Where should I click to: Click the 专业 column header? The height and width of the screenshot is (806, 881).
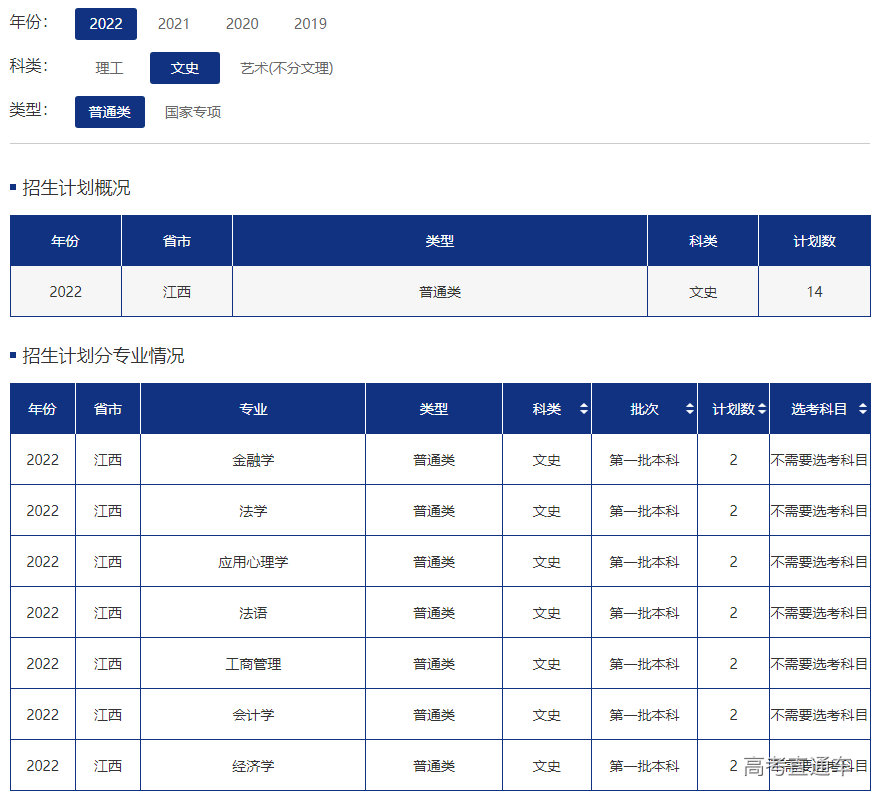click(x=253, y=409)
